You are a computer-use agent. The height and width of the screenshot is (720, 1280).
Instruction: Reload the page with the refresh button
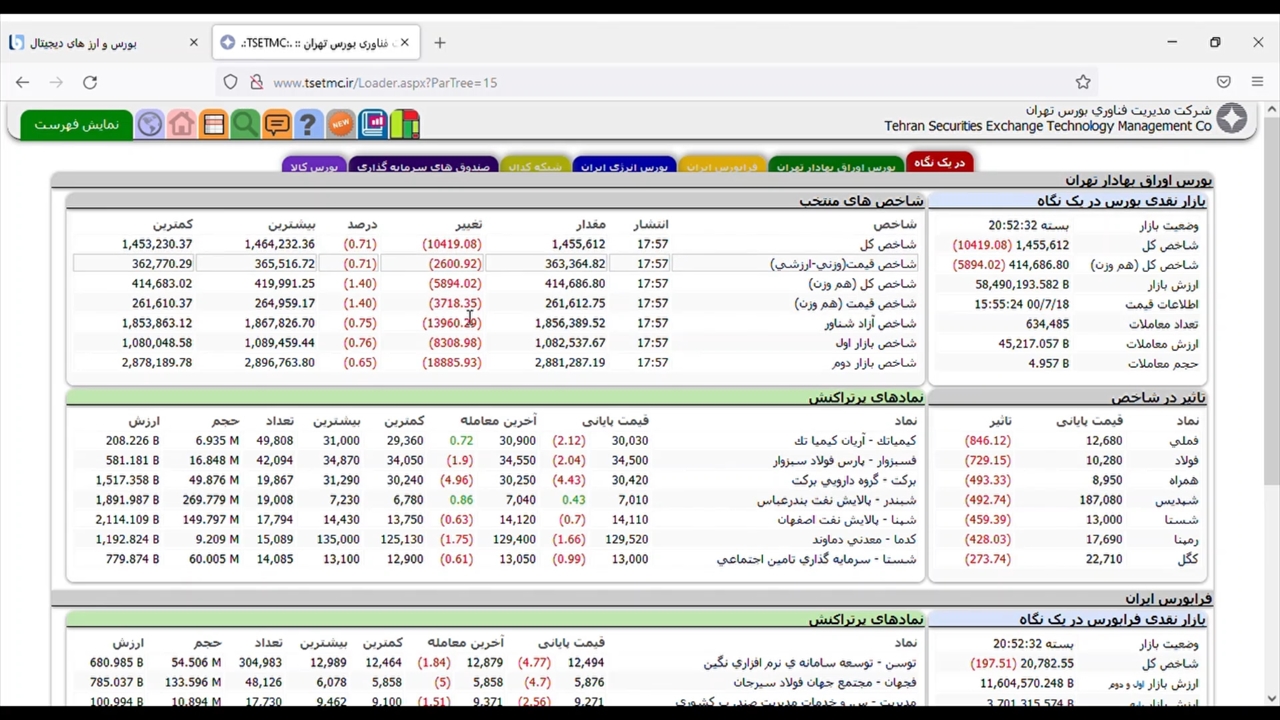click(x=90, y=83)
